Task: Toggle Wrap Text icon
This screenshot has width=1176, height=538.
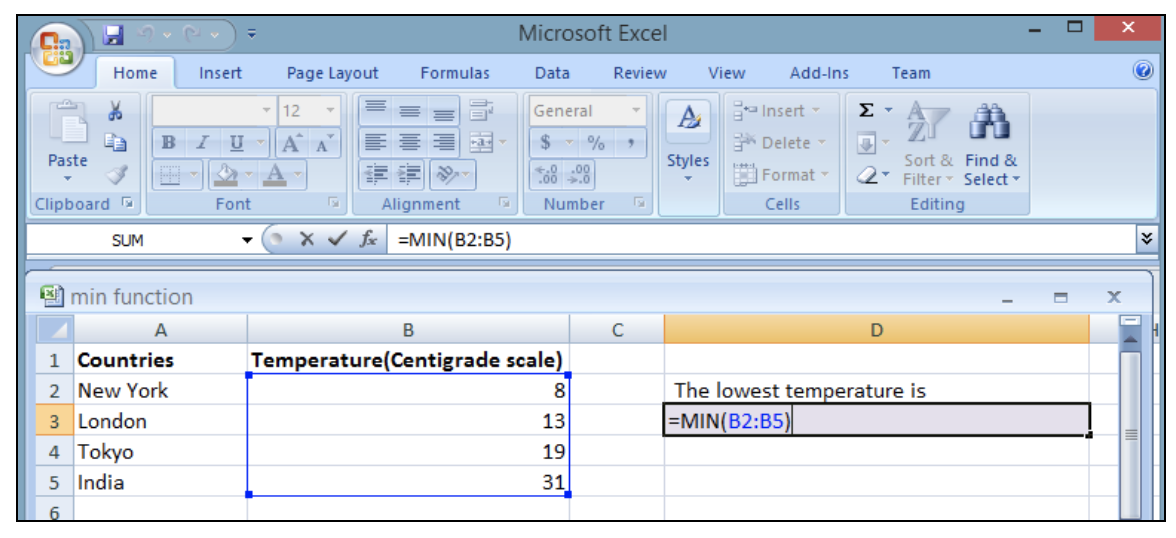Action: [480, 110]
